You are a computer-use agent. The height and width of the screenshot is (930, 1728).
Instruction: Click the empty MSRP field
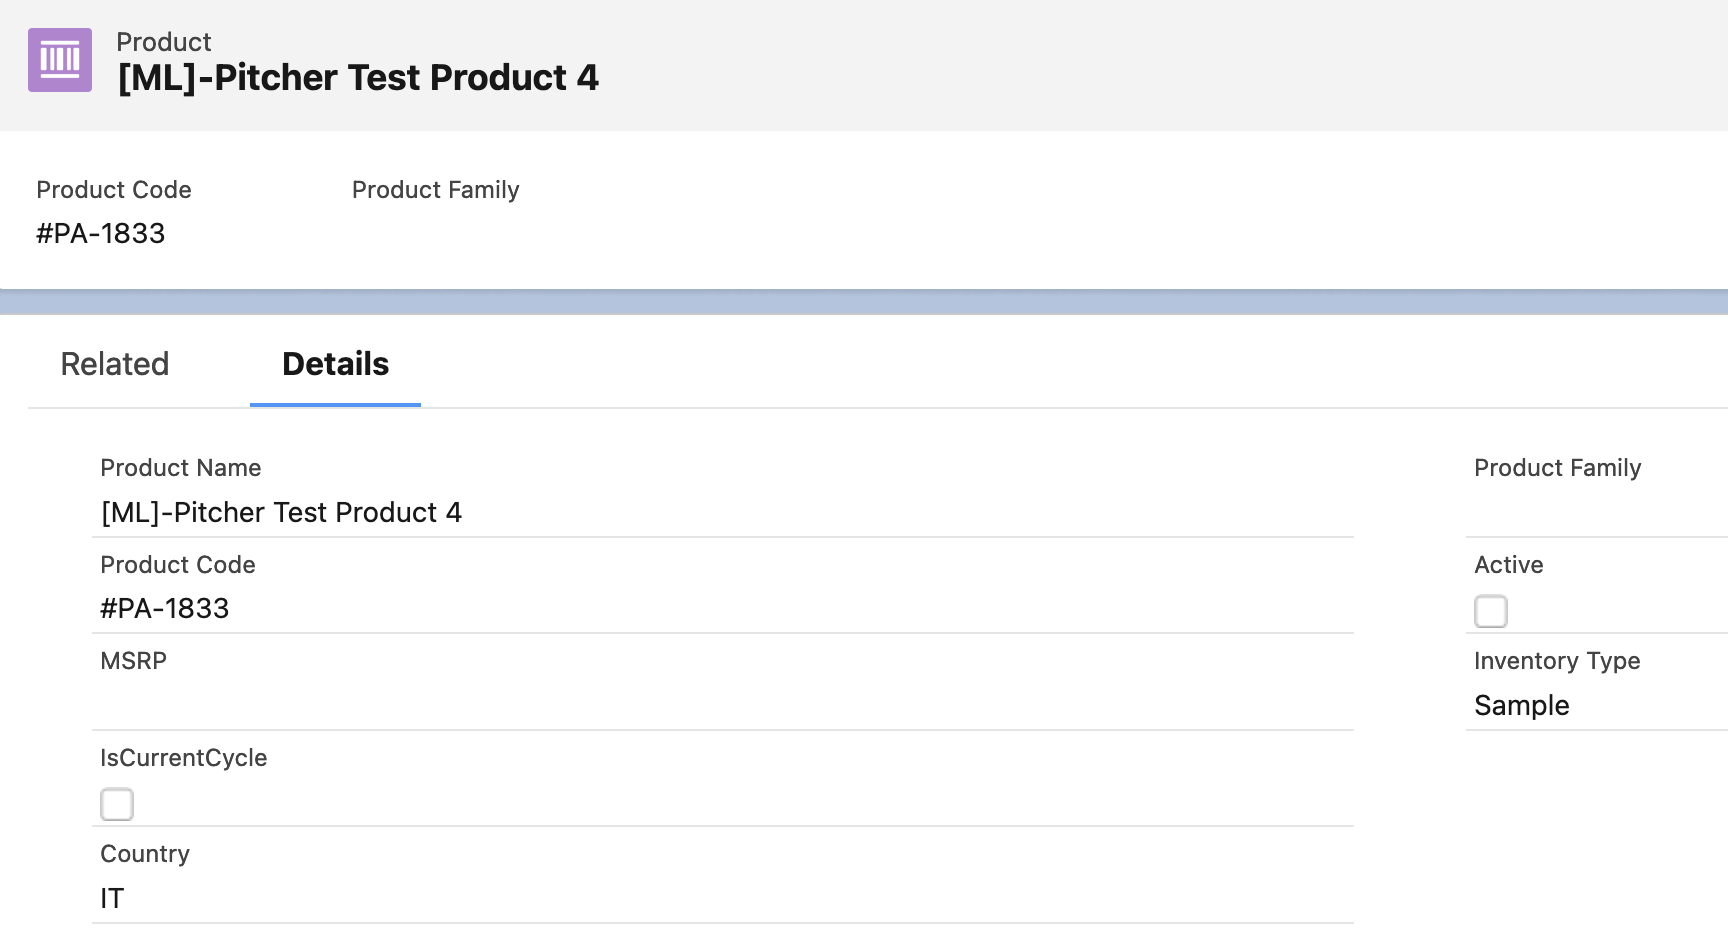tap(720, 703)
